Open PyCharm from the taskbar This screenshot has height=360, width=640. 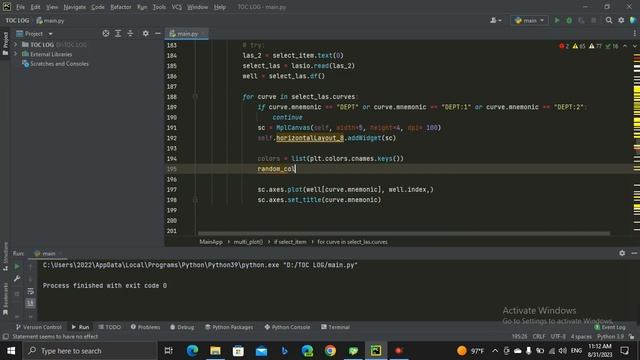[376, 351]
